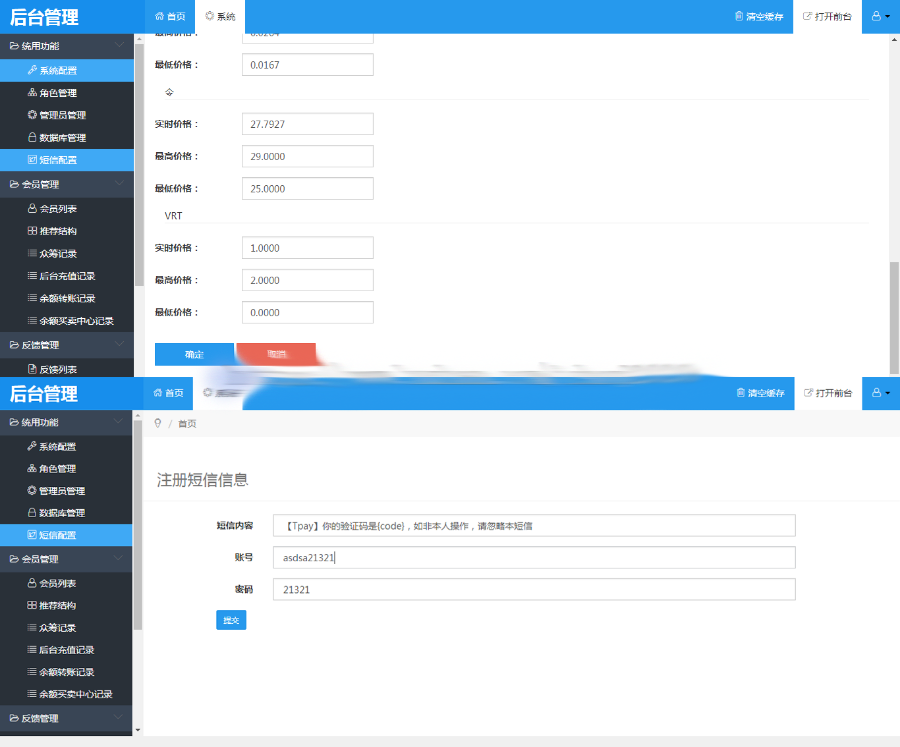Focus the 最低价格 field showing 25.0000

308,188
